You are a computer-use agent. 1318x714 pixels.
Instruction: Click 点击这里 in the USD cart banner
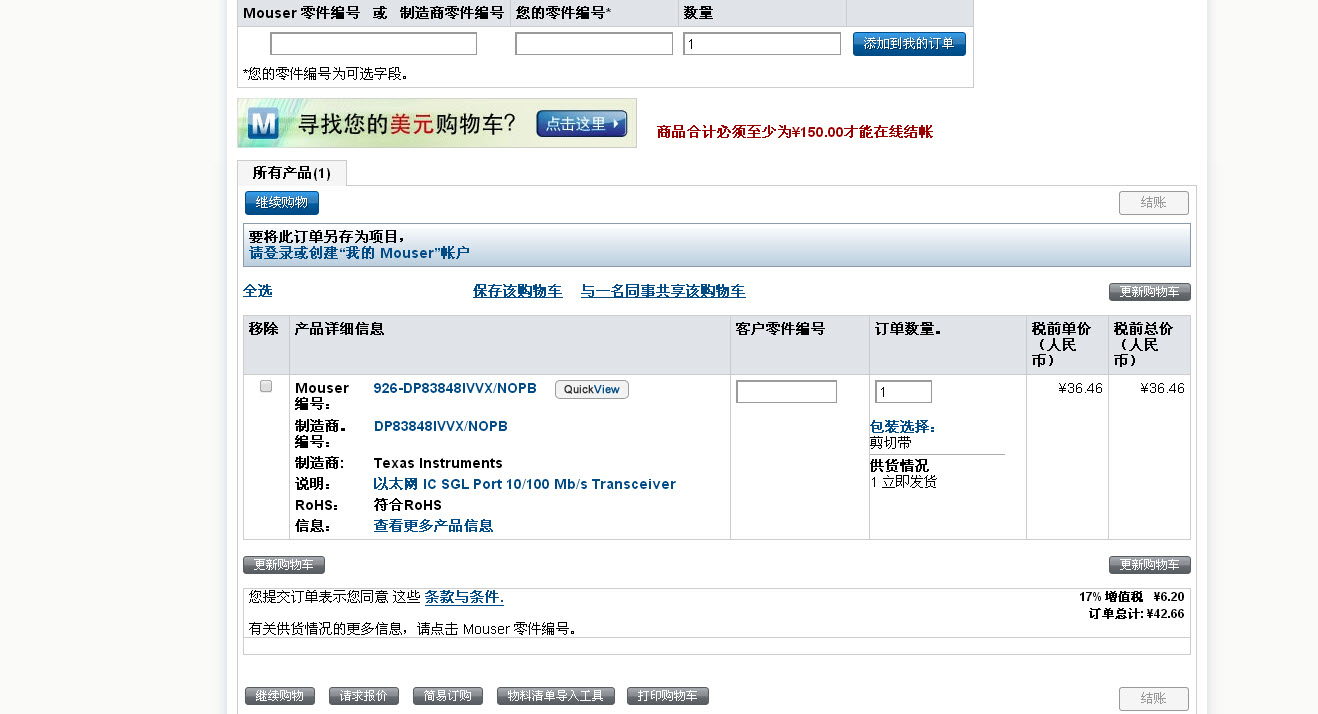click(582, 124)
